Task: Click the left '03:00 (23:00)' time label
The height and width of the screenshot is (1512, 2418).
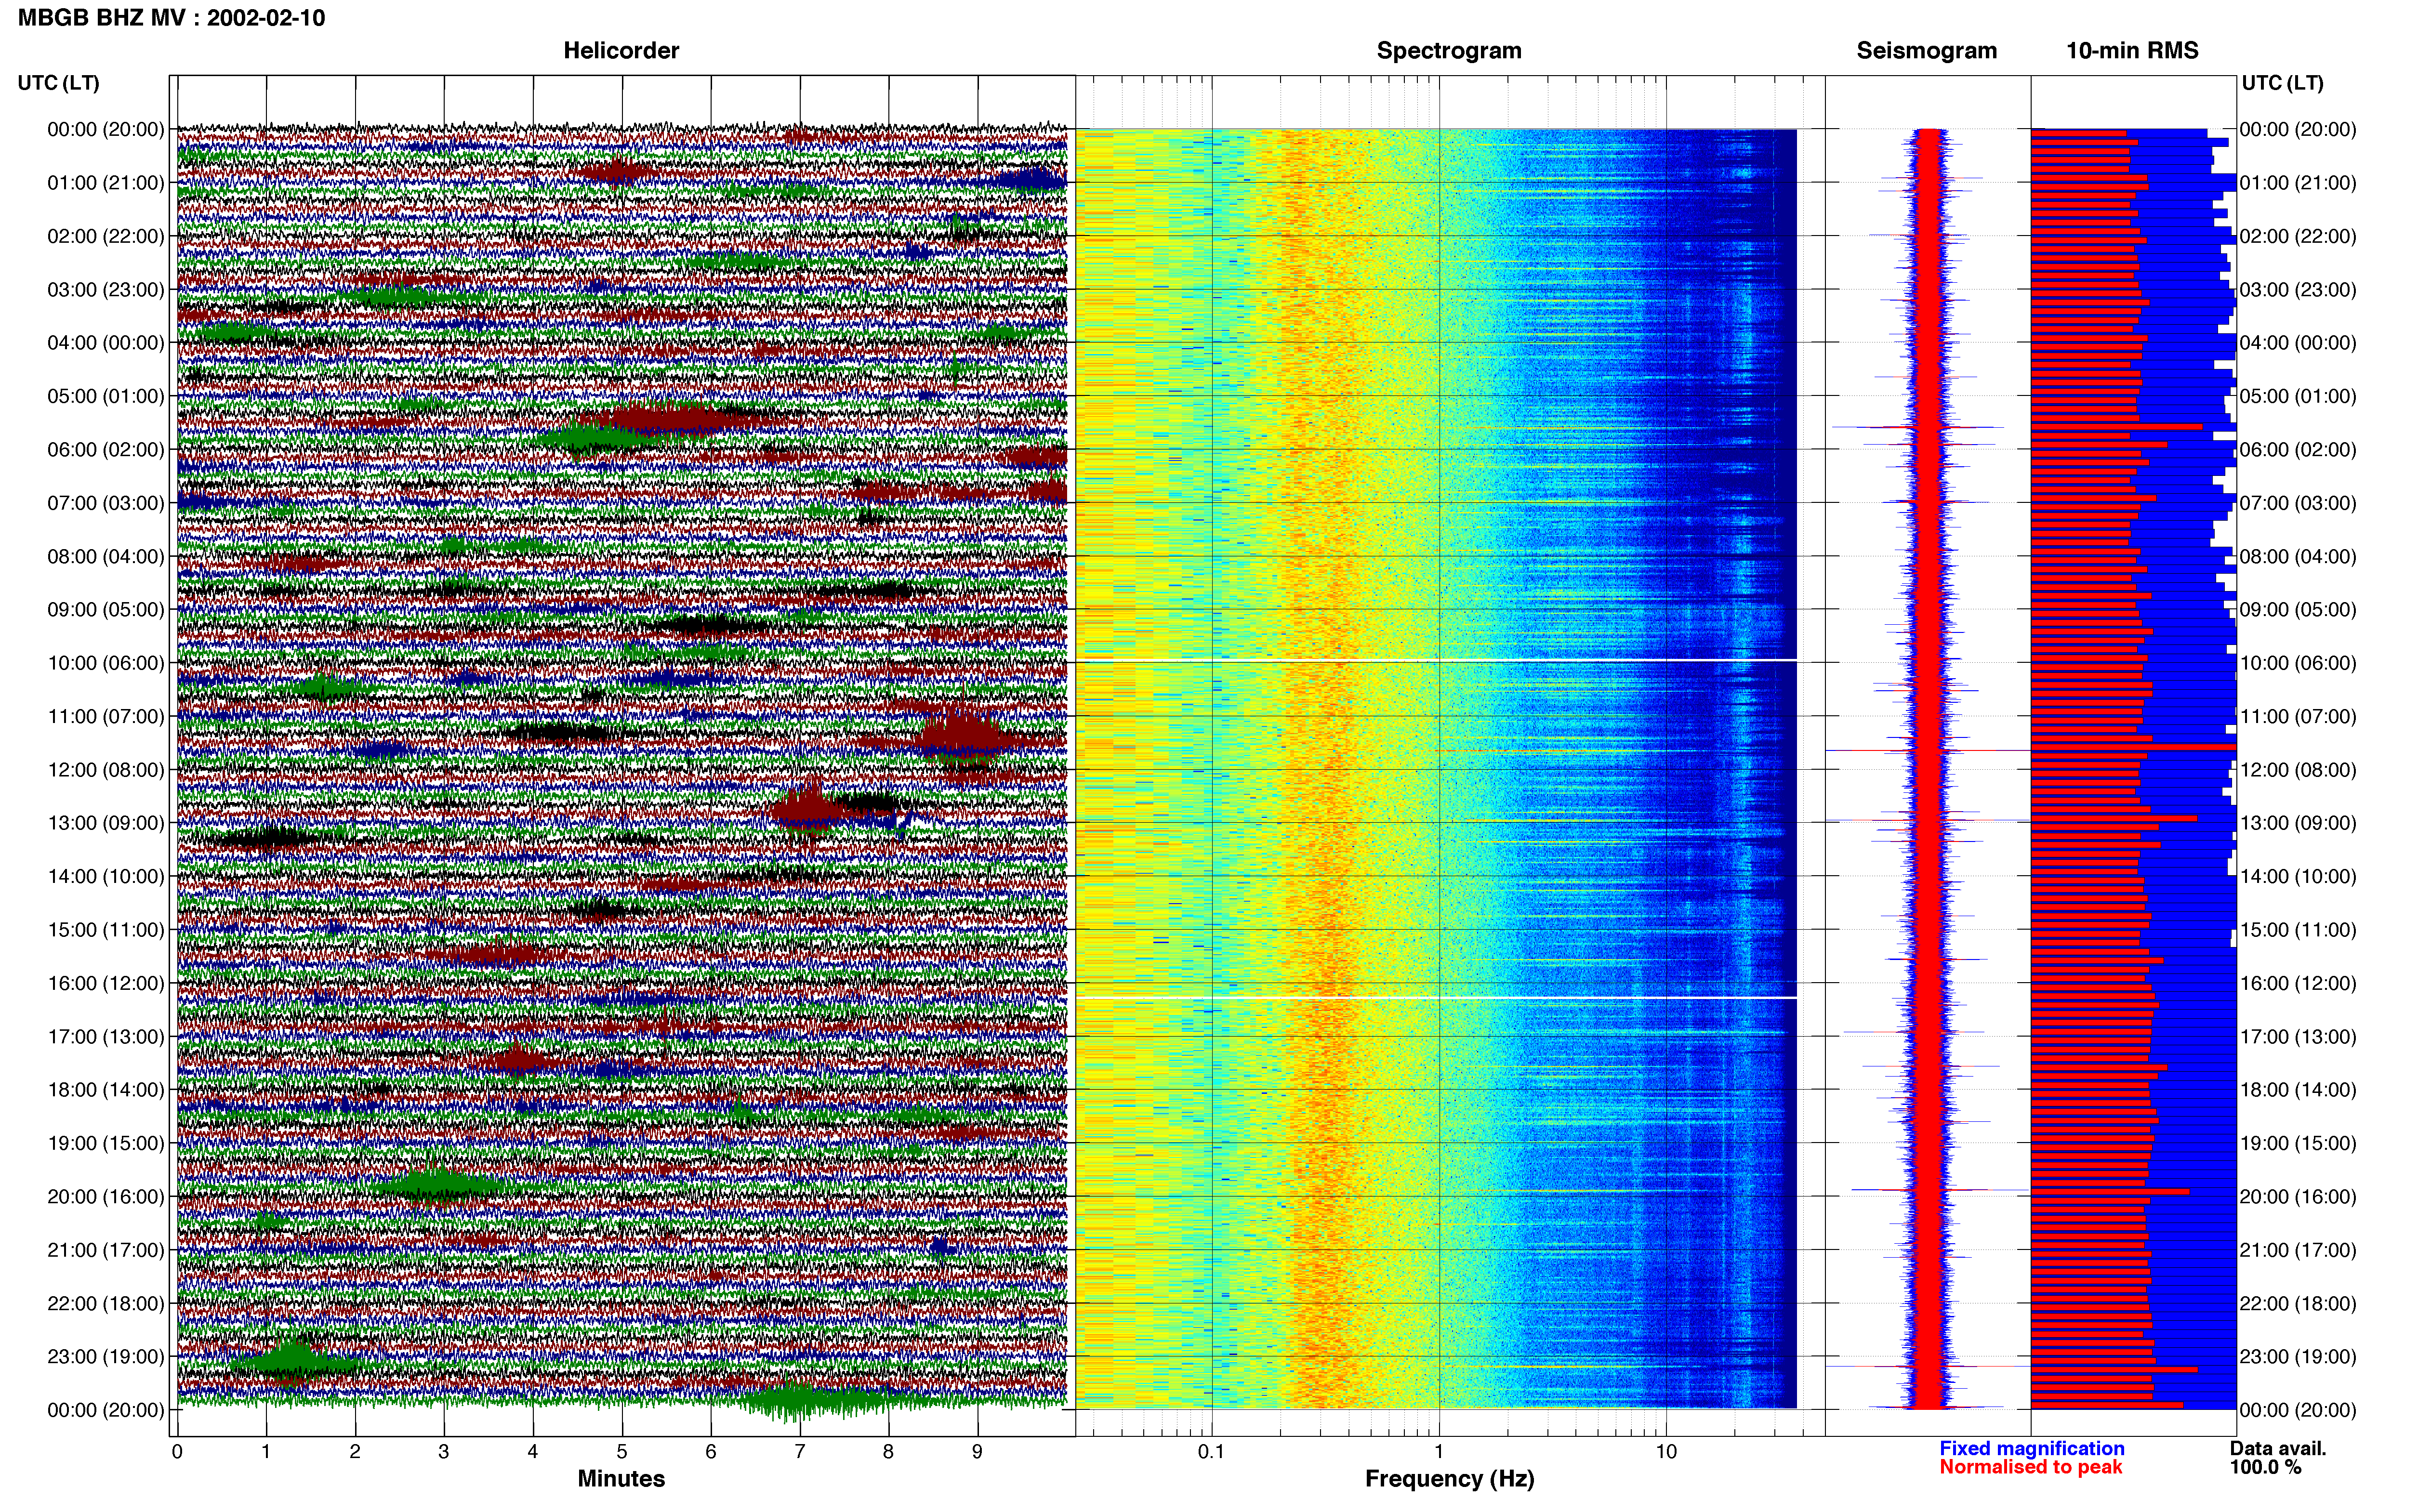Action: coord(106,290)
